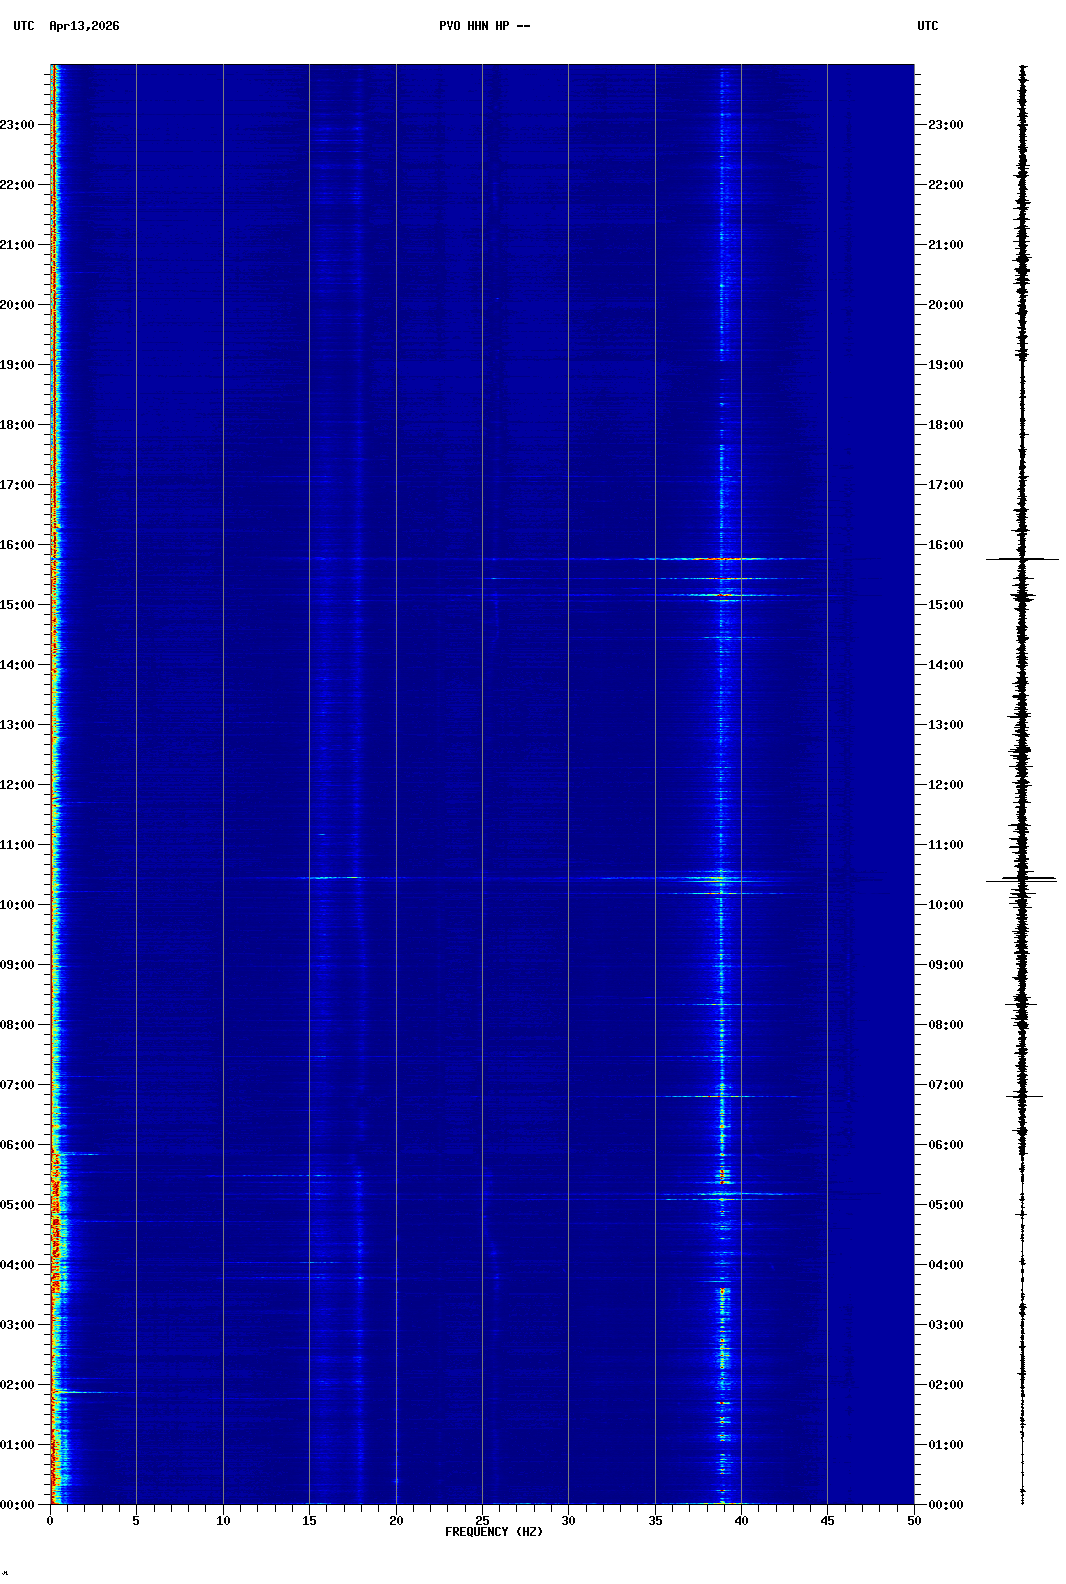
Task: Click the 50 tick on frequency axis
Action: [x=914, y=1521]
